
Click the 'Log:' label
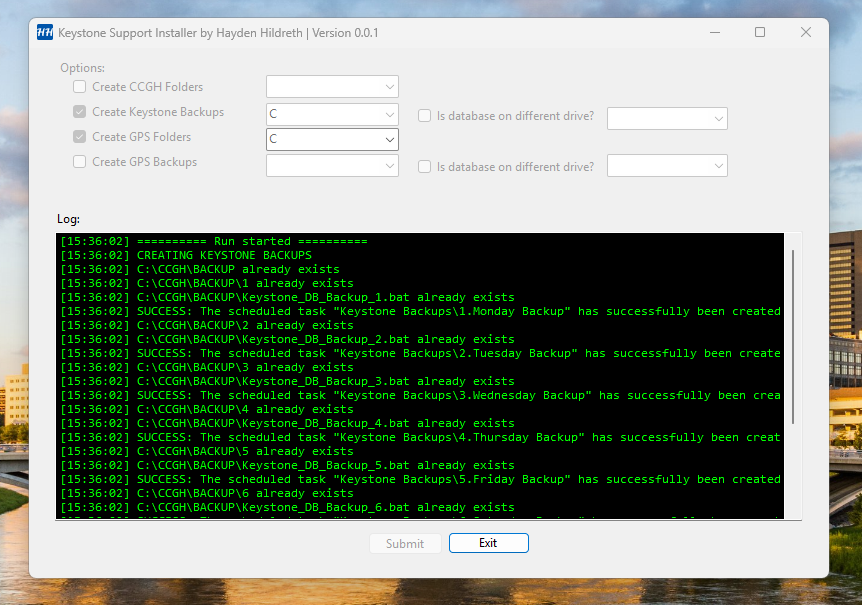point(68,219)
